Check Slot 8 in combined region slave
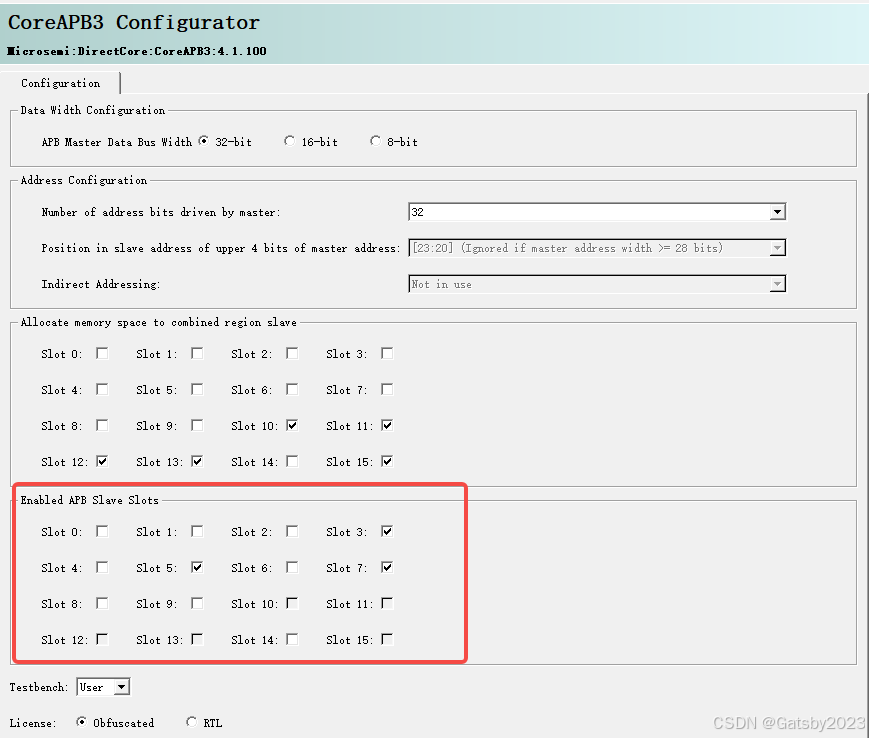This screenshot has height=738, width=869. click(x=102, y=426)
